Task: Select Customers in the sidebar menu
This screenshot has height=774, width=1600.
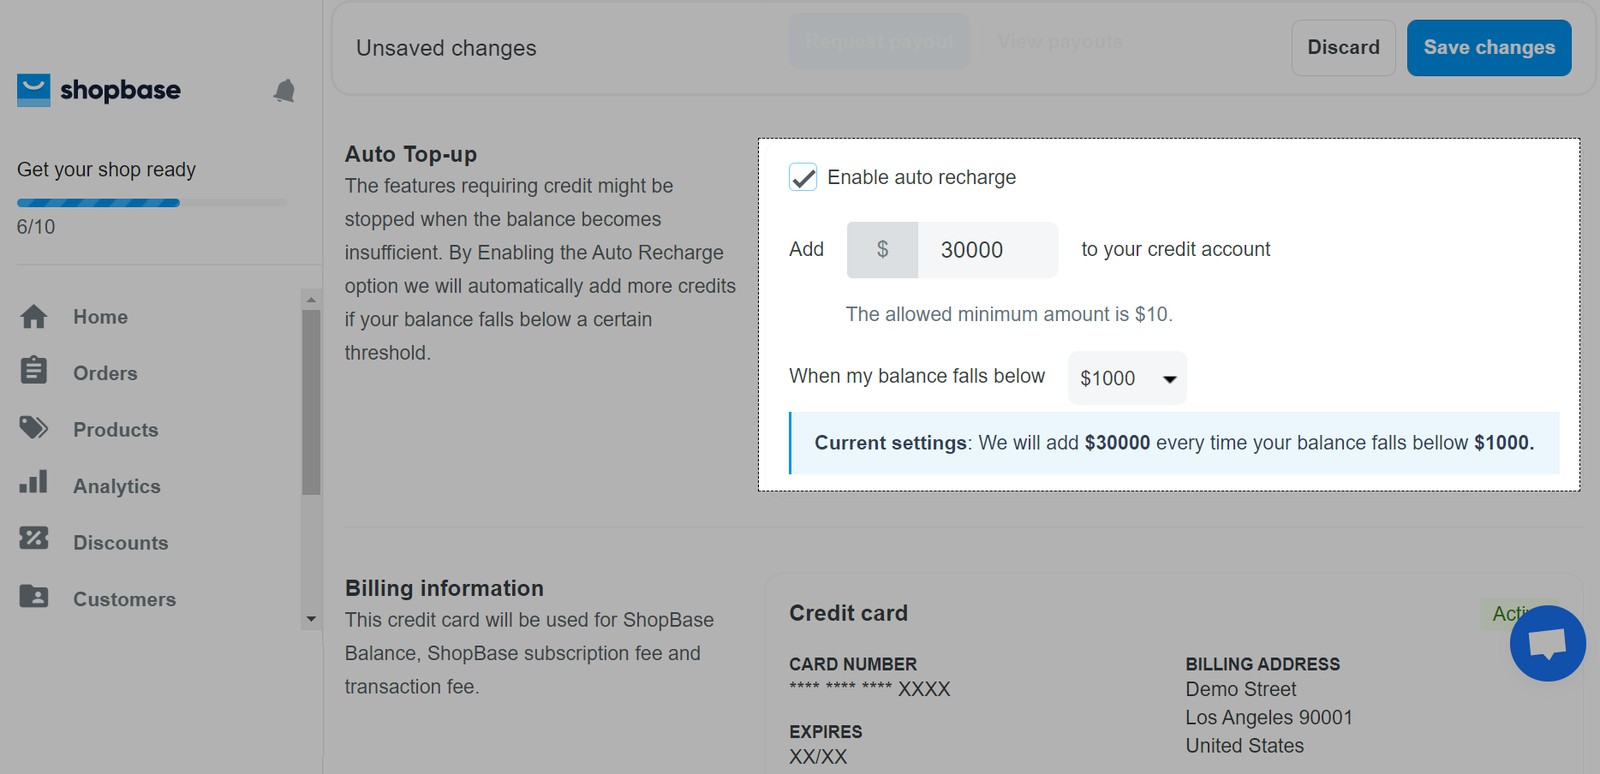Action: point(124,599)
